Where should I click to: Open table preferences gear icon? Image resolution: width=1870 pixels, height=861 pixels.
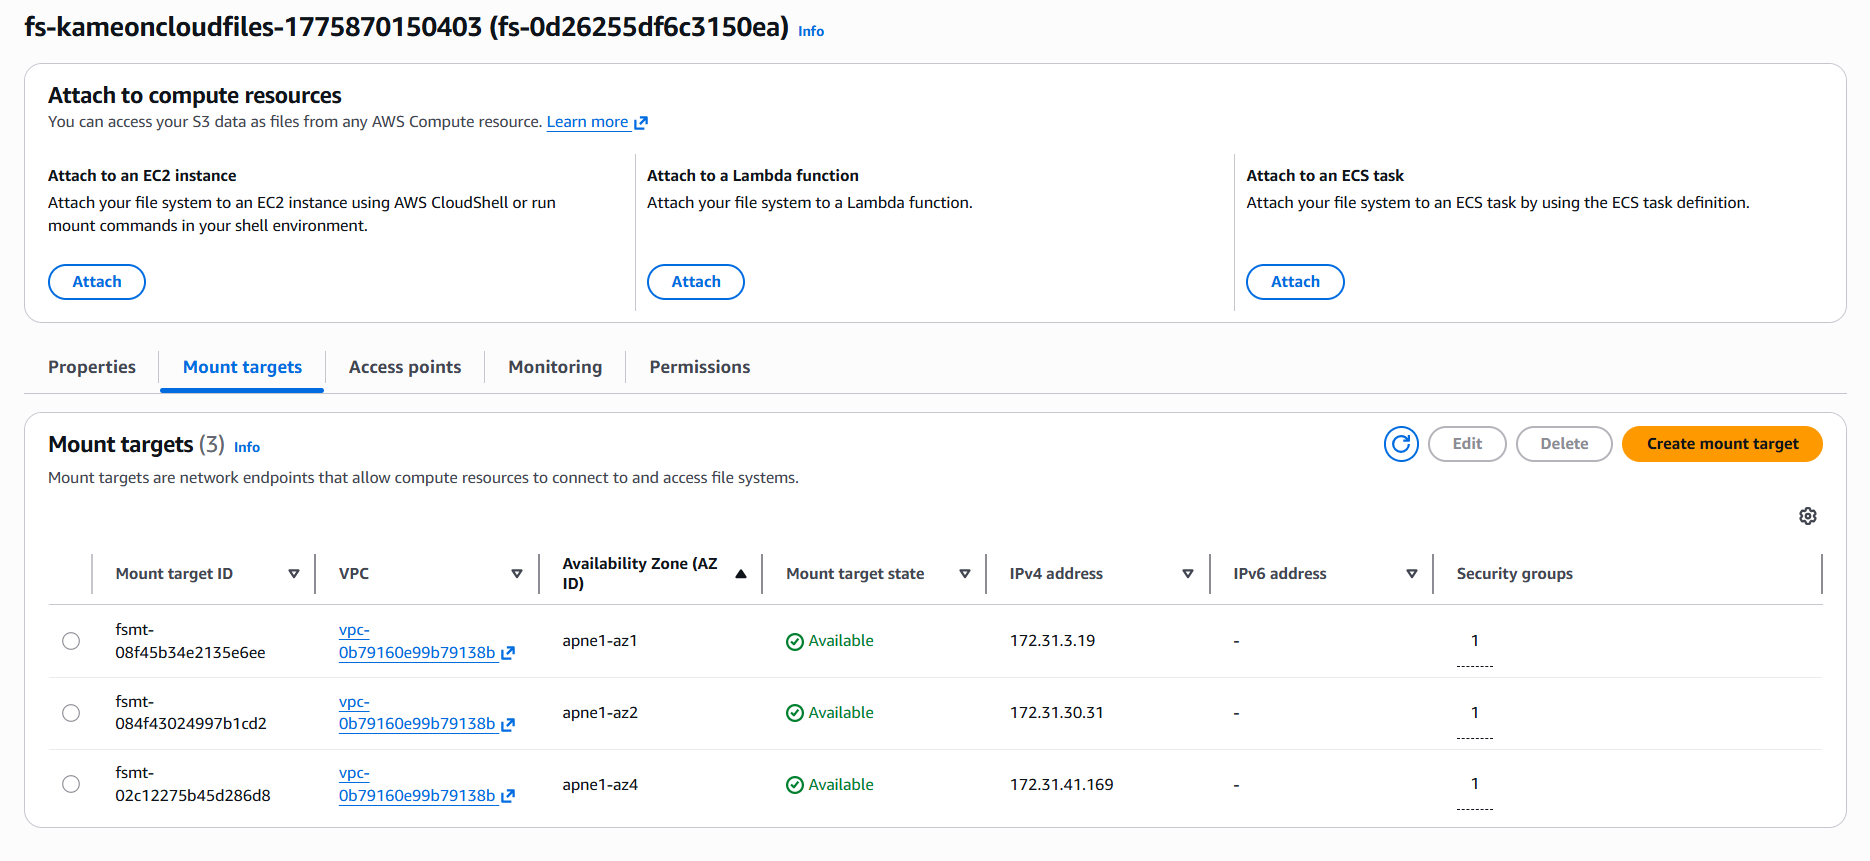point(1807,516)
